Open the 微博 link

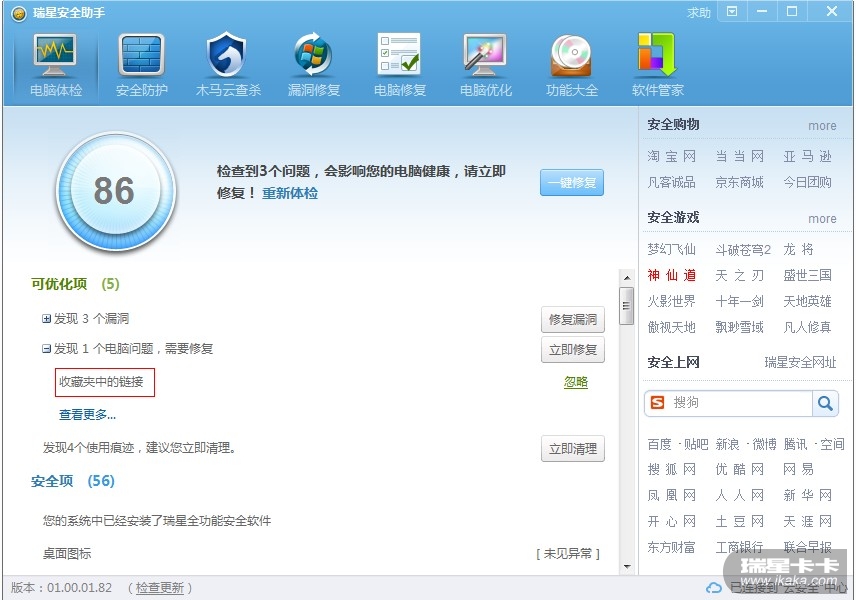tap(764, 444)
